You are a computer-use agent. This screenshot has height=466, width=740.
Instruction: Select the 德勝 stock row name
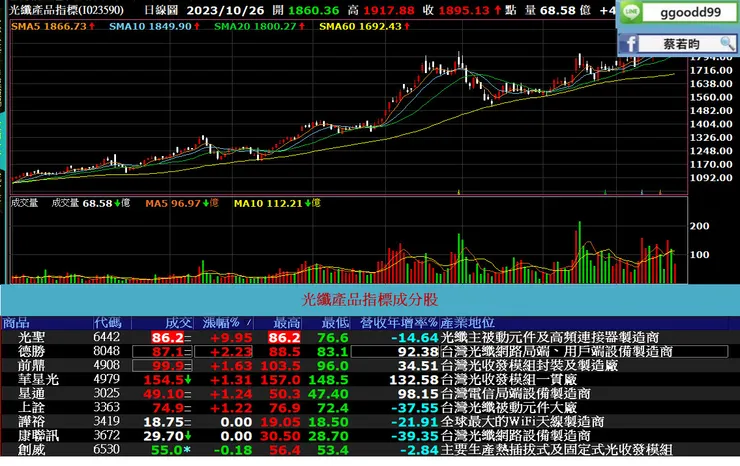tap(31, 351)
